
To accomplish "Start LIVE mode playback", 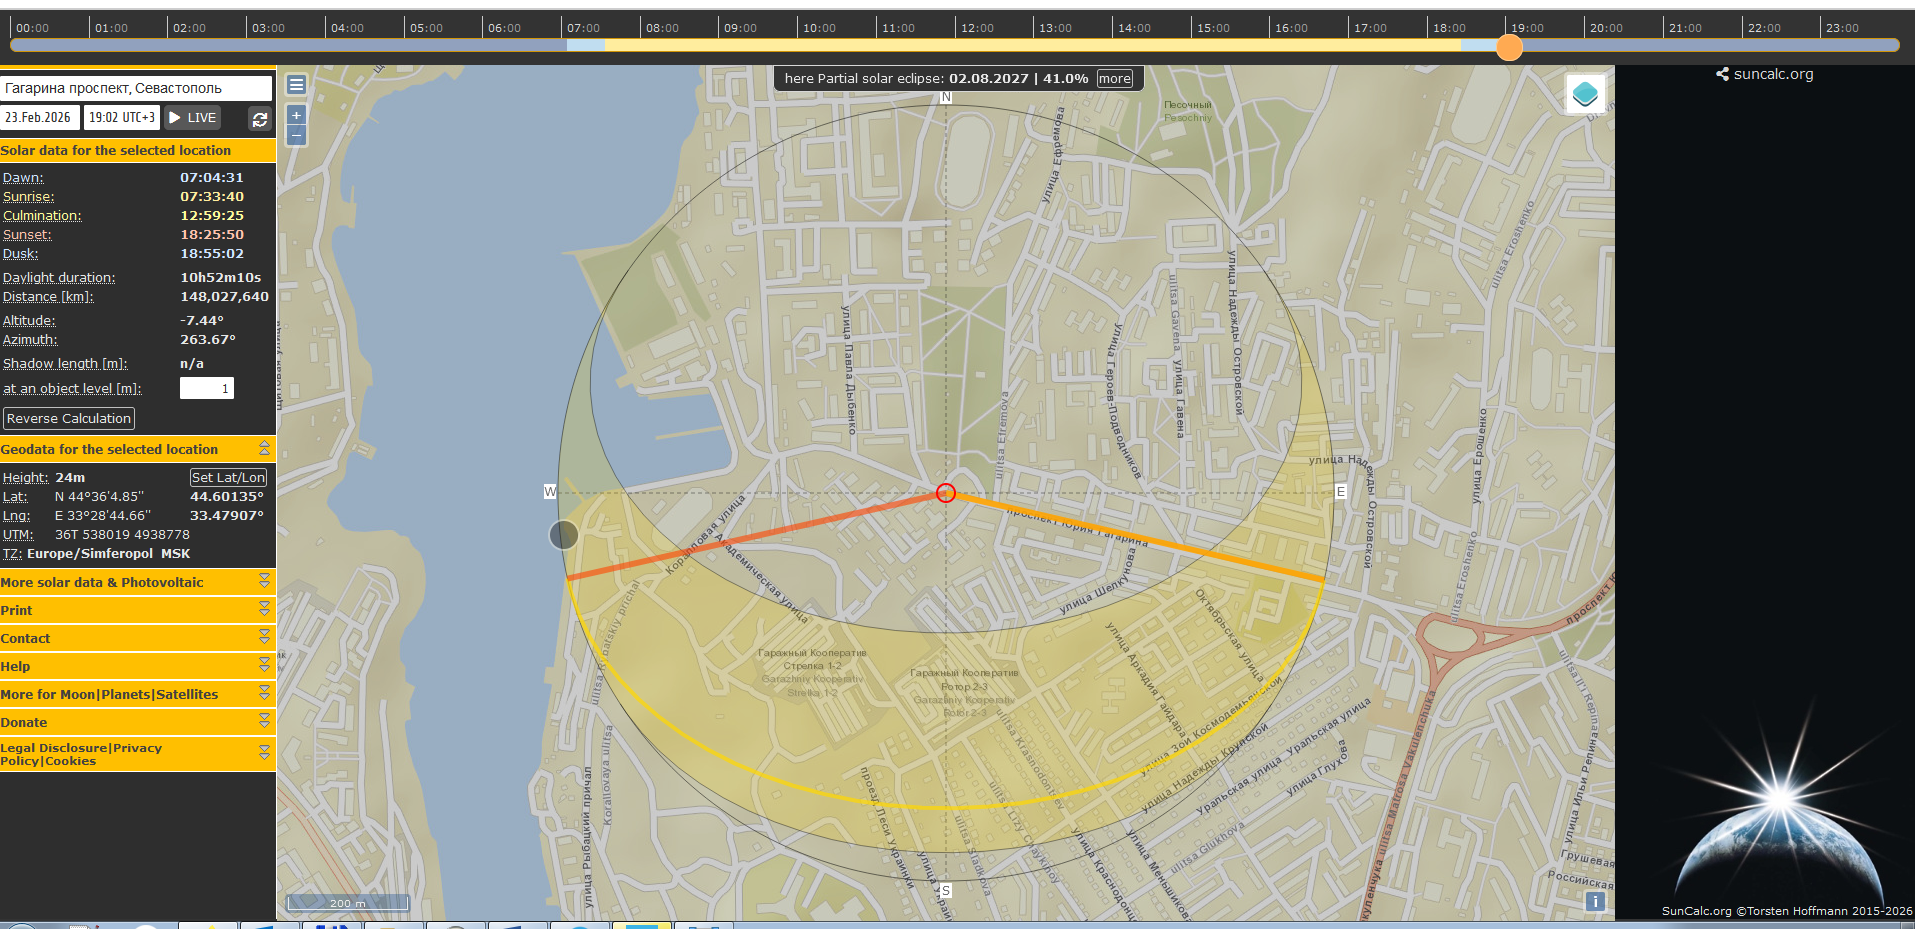I will [x=193, y=118].
